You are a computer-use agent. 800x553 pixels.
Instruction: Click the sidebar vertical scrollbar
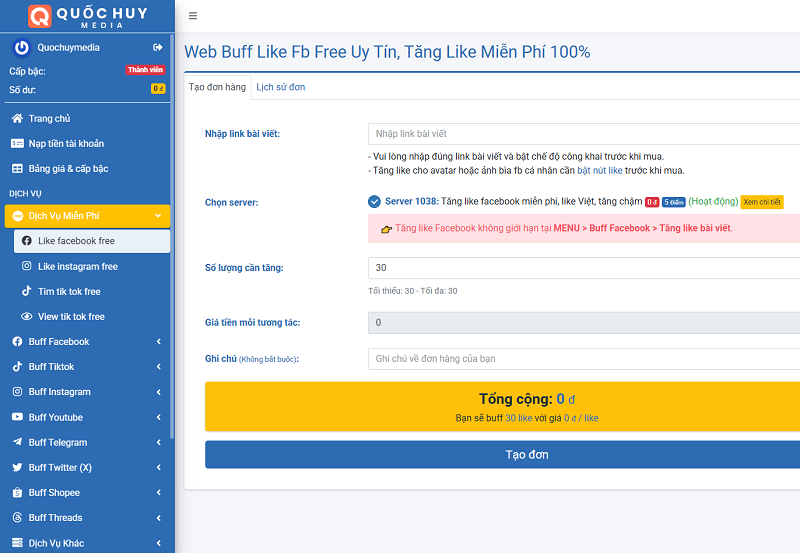point(172,236)
